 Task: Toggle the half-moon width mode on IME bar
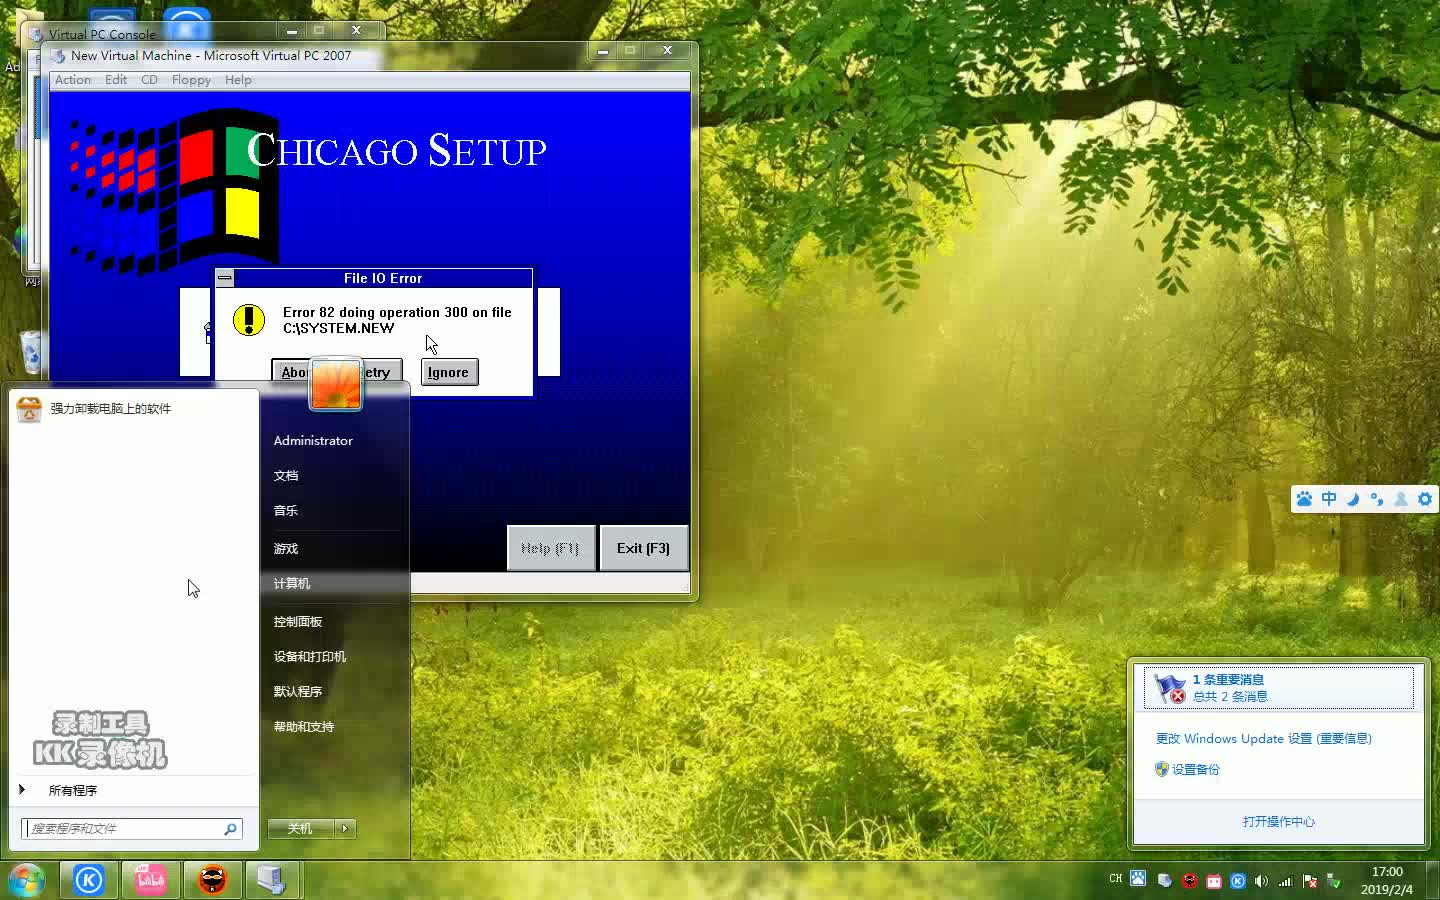[x=1353, y=499]
